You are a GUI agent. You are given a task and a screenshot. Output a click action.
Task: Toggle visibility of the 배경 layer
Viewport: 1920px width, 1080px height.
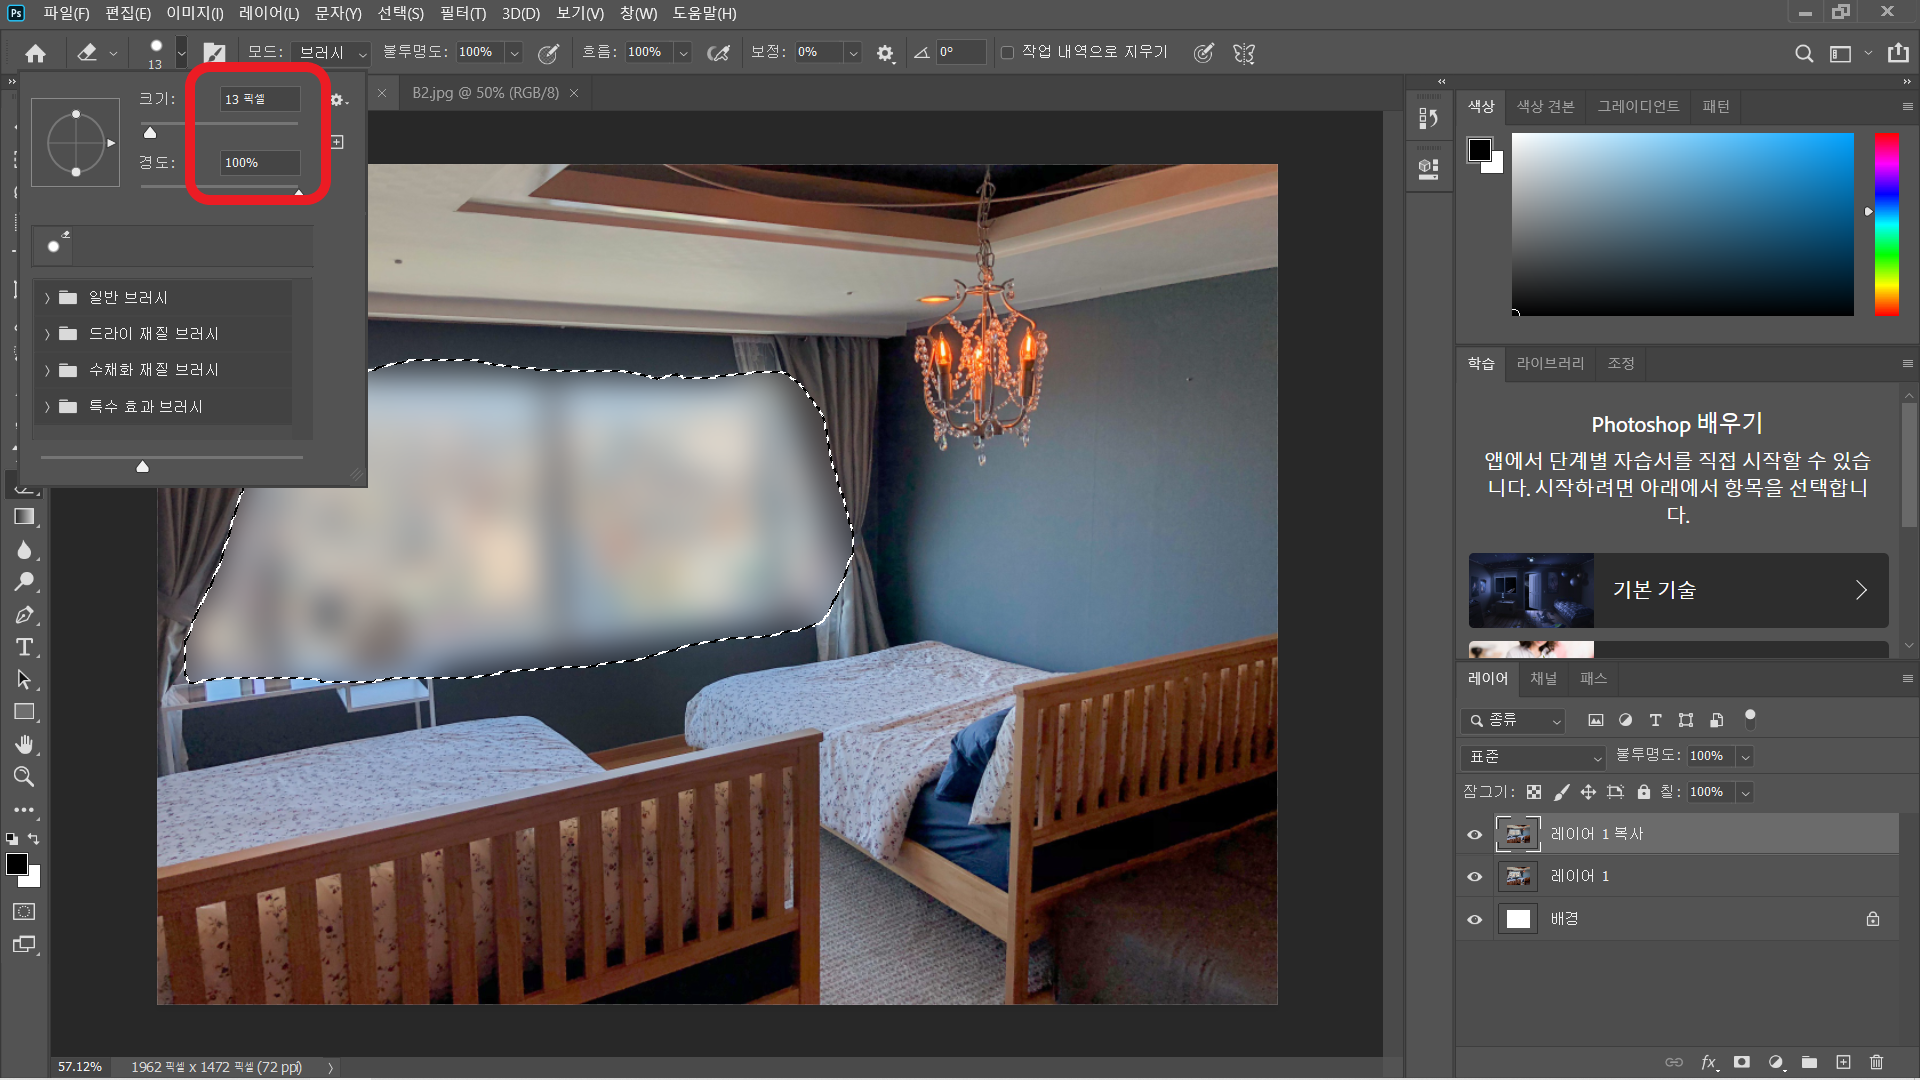(1474, 919)
